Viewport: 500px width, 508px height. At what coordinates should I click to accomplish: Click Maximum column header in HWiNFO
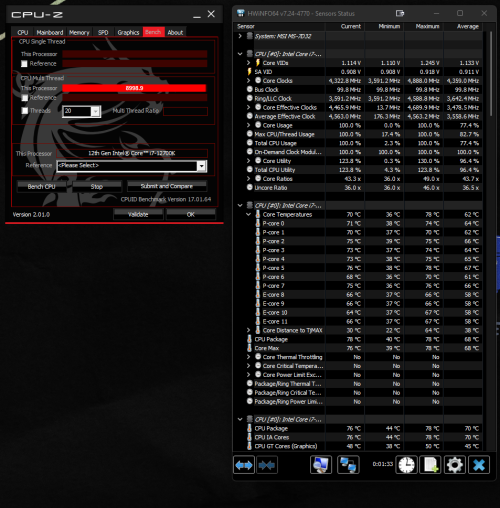click(x=424, y=26)
